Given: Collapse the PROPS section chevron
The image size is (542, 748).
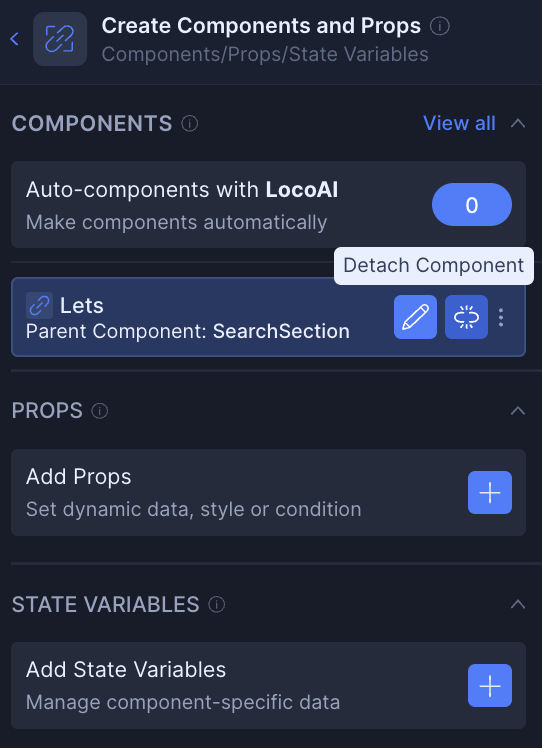Looking at the screenshot, I should 518,411.
